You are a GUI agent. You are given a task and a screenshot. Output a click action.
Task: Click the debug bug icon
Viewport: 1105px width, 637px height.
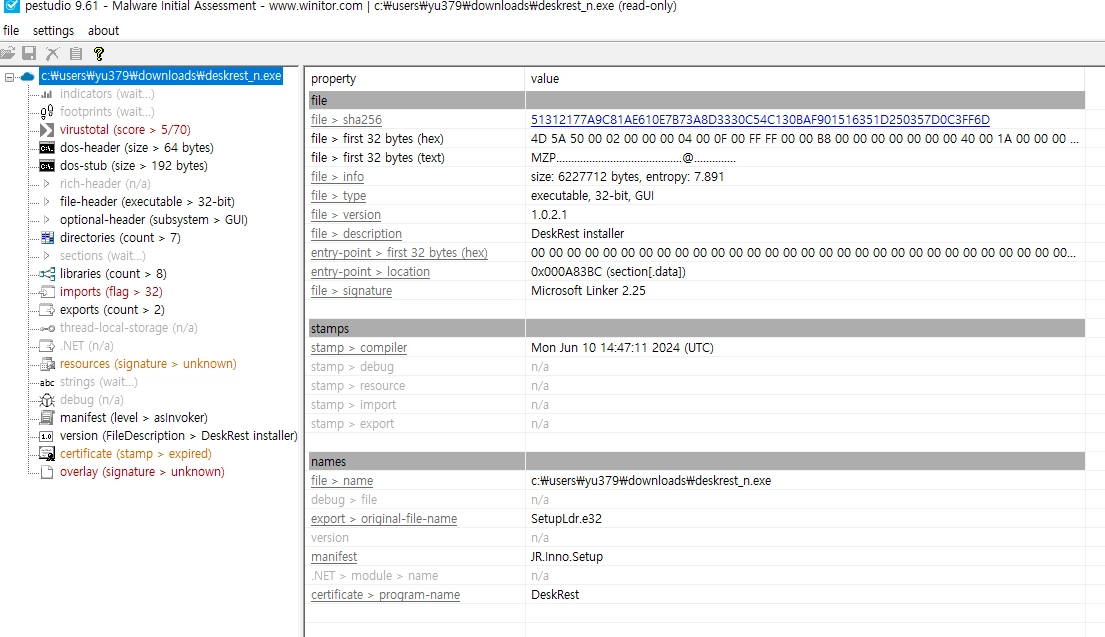coord(47,400)
